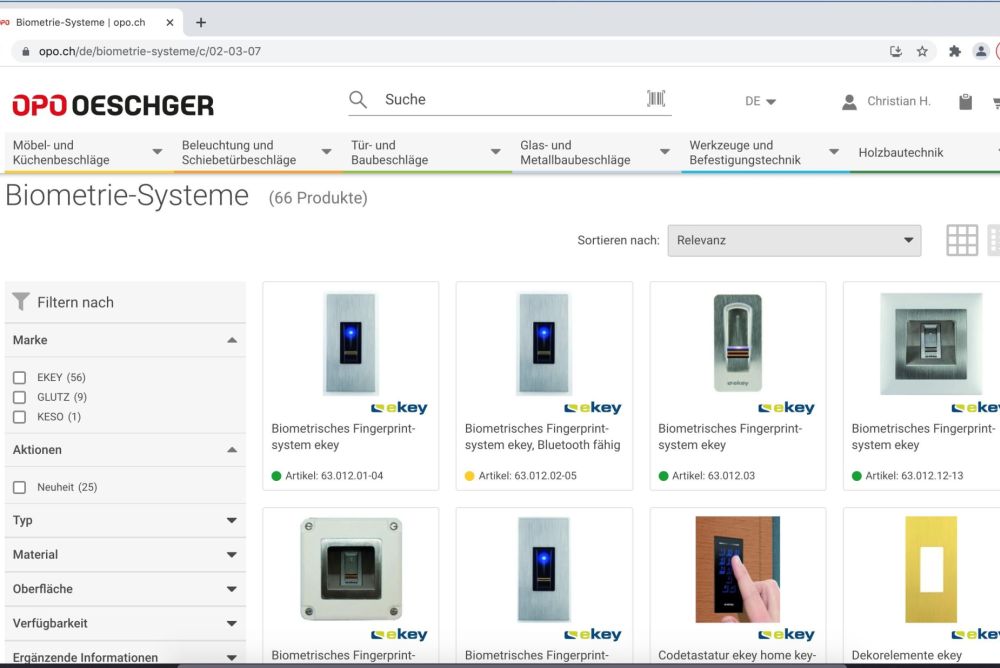Open the browser extensions puzzle icon

(x=954, y=51)
